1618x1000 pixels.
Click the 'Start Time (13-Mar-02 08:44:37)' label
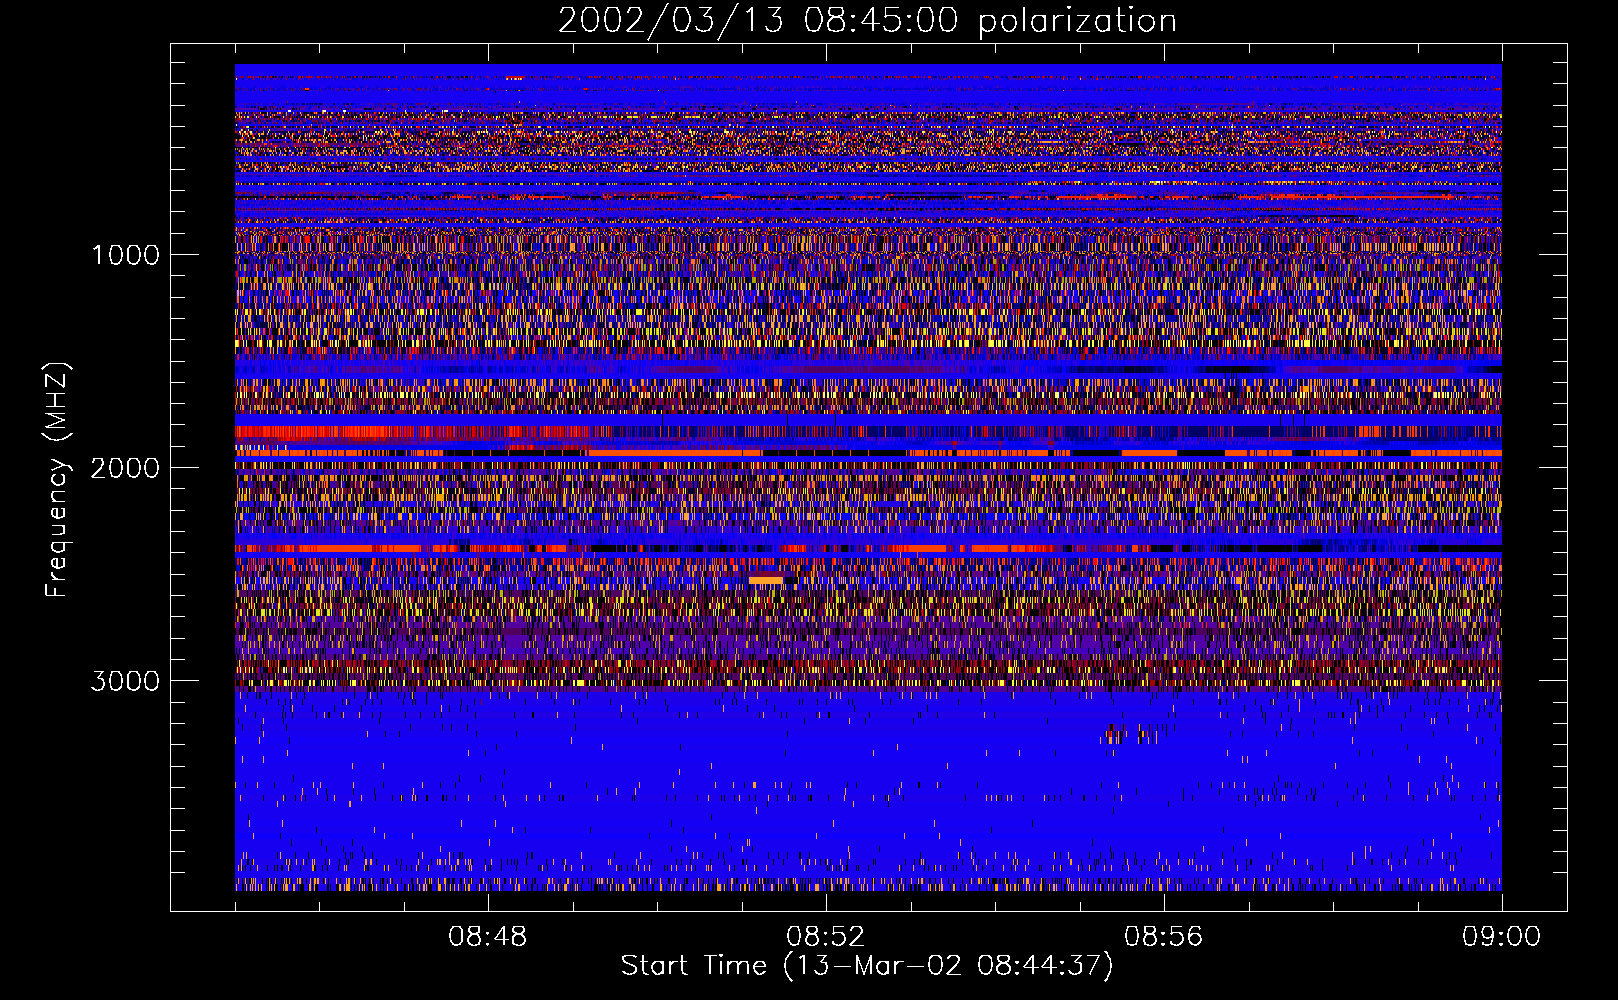tap(867, 966)
